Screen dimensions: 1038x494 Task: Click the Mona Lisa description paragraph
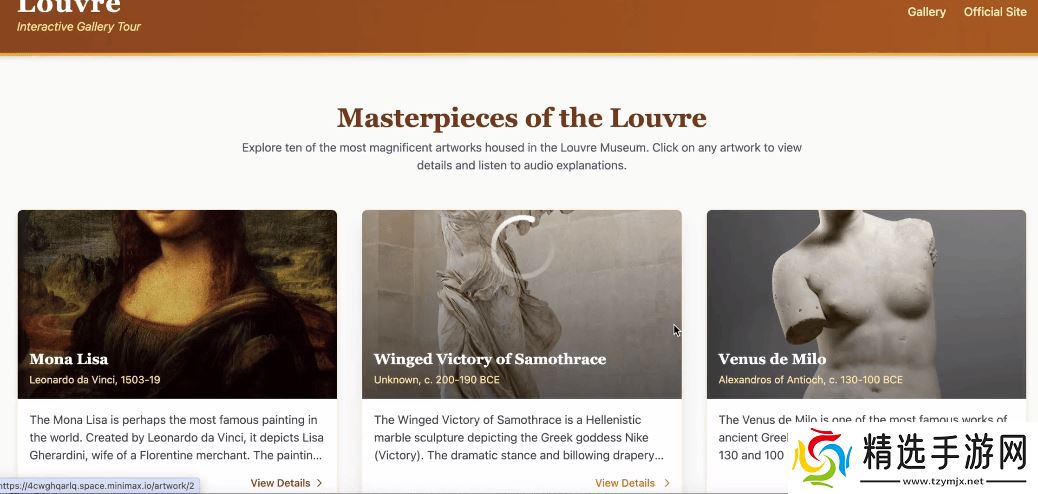(x=177, y=438)
